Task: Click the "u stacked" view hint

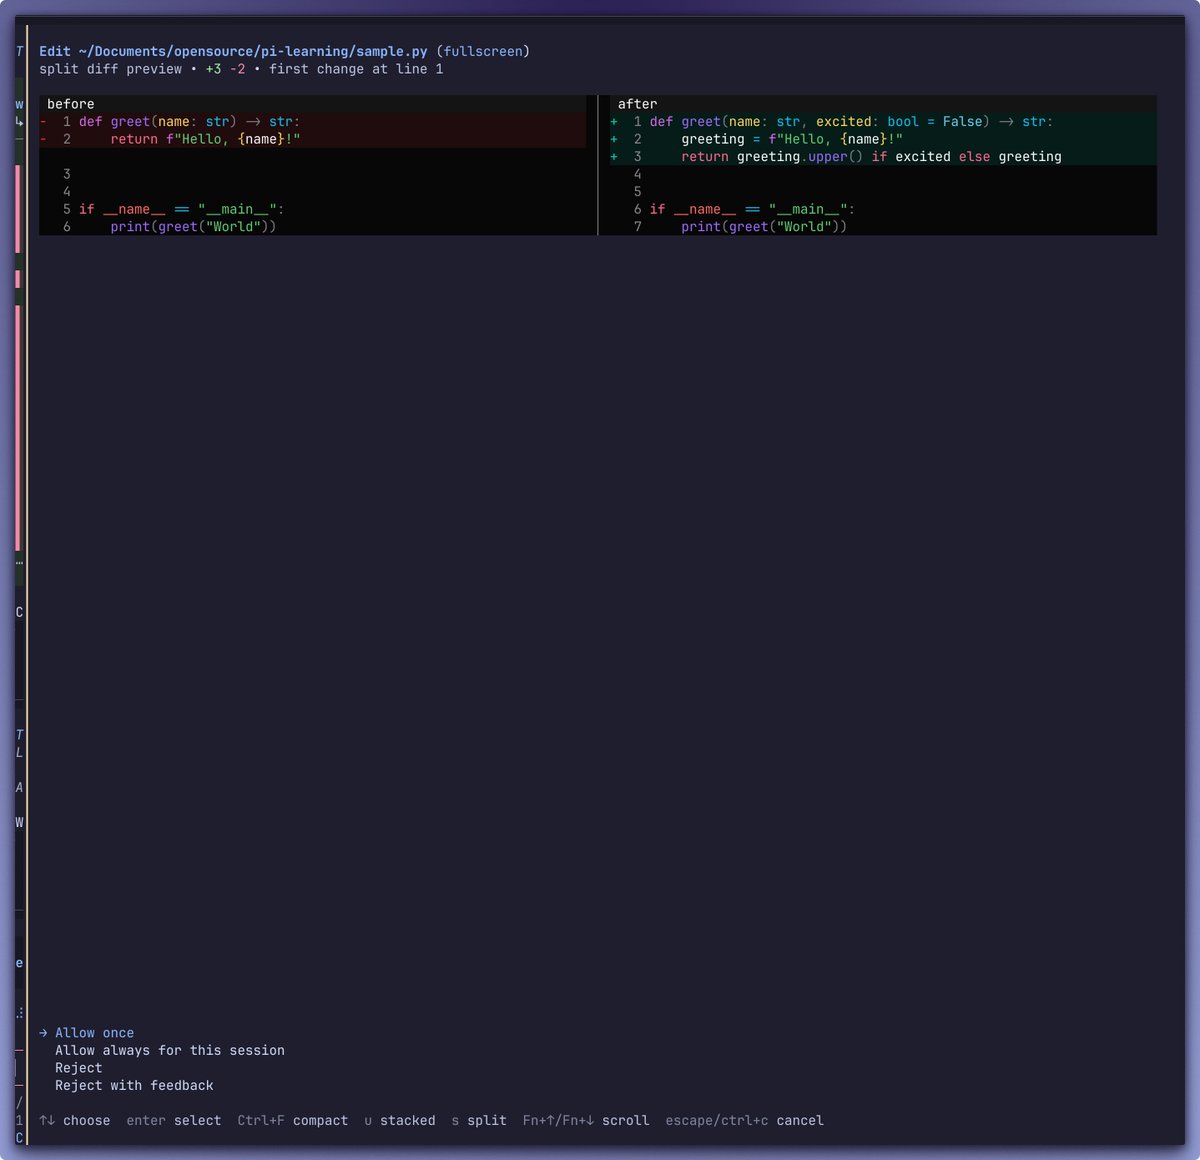Action: pos(400,1120)
